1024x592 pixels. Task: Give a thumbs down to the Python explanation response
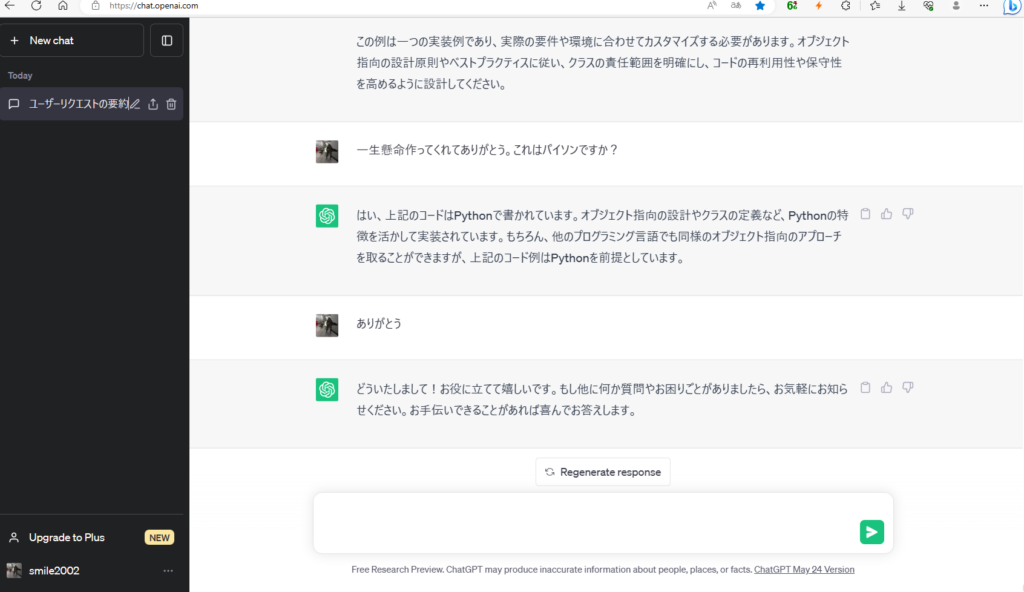908,213
